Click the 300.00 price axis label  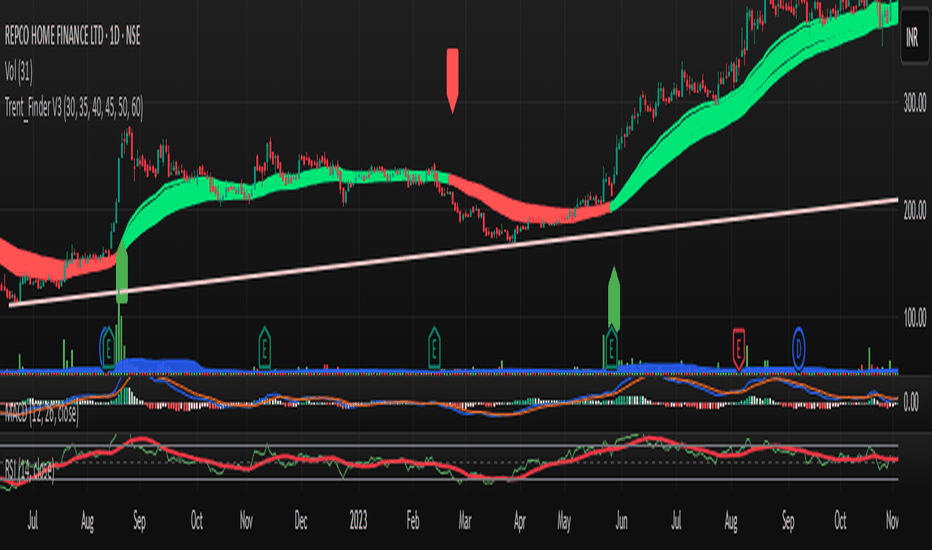click(x=915, y=103)
